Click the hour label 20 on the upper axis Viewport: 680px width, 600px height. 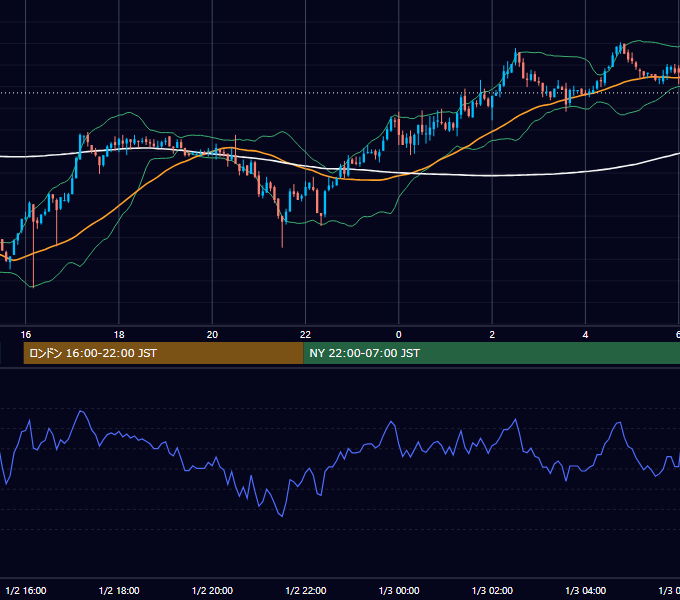212,334
